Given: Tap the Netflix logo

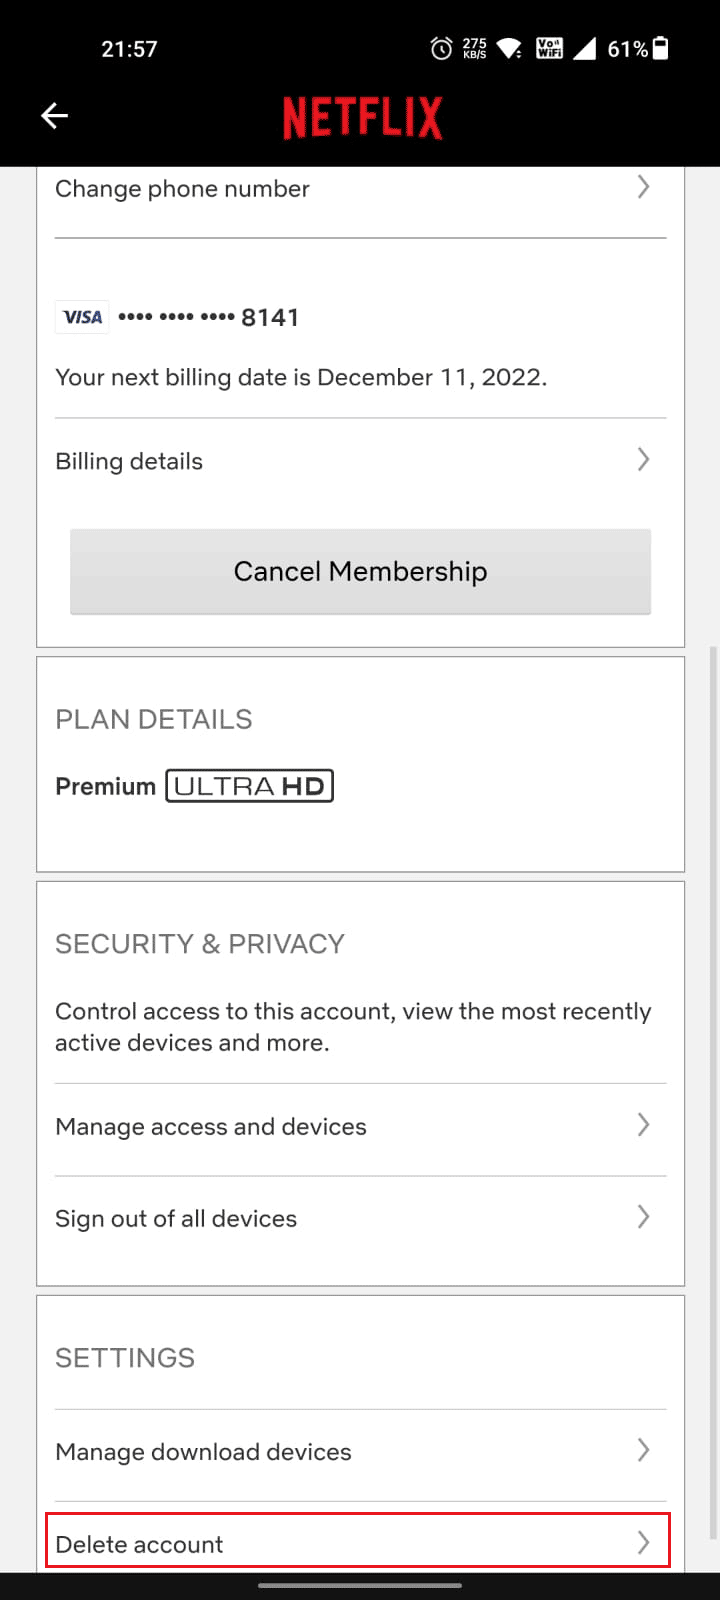Looking at the screenshot, I should 362,116.
